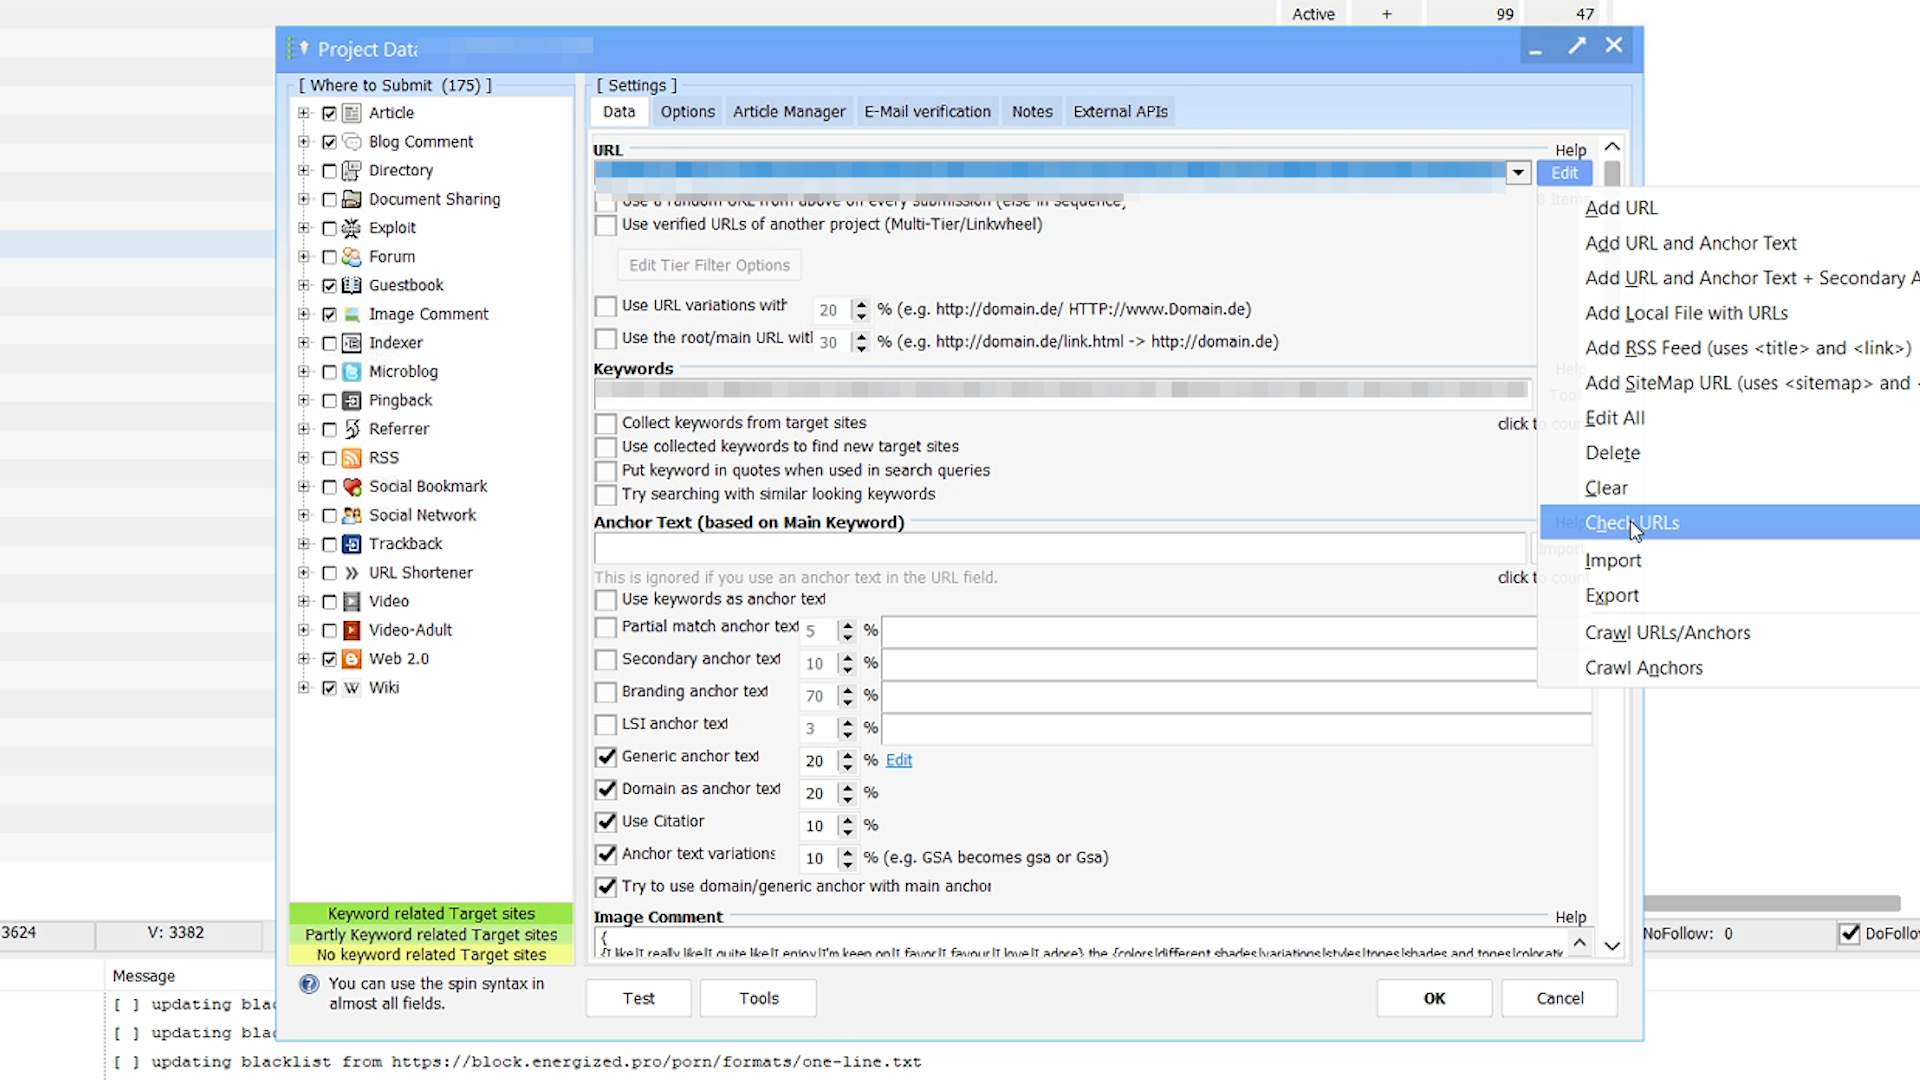This screenshot has height=1080, width=1920.
Task: Click the Social Network people icon
Action: pos(352,516)
